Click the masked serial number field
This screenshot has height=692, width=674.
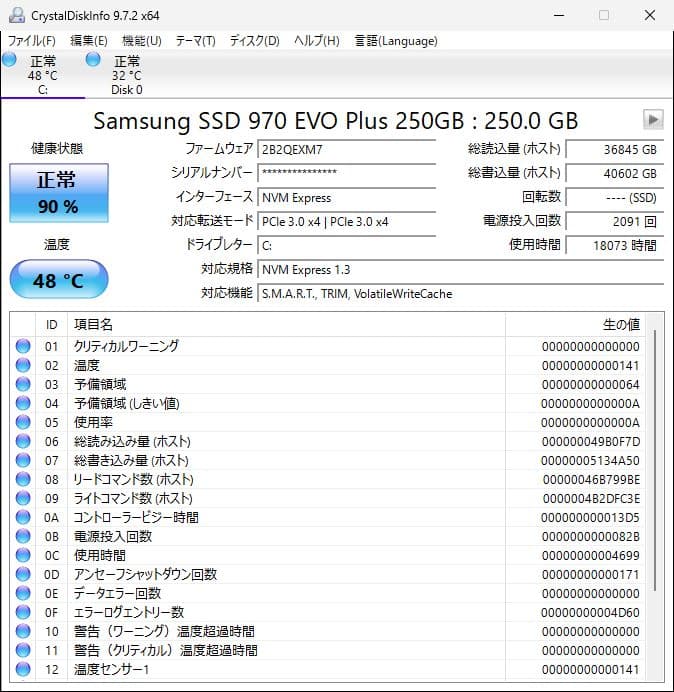346,173
